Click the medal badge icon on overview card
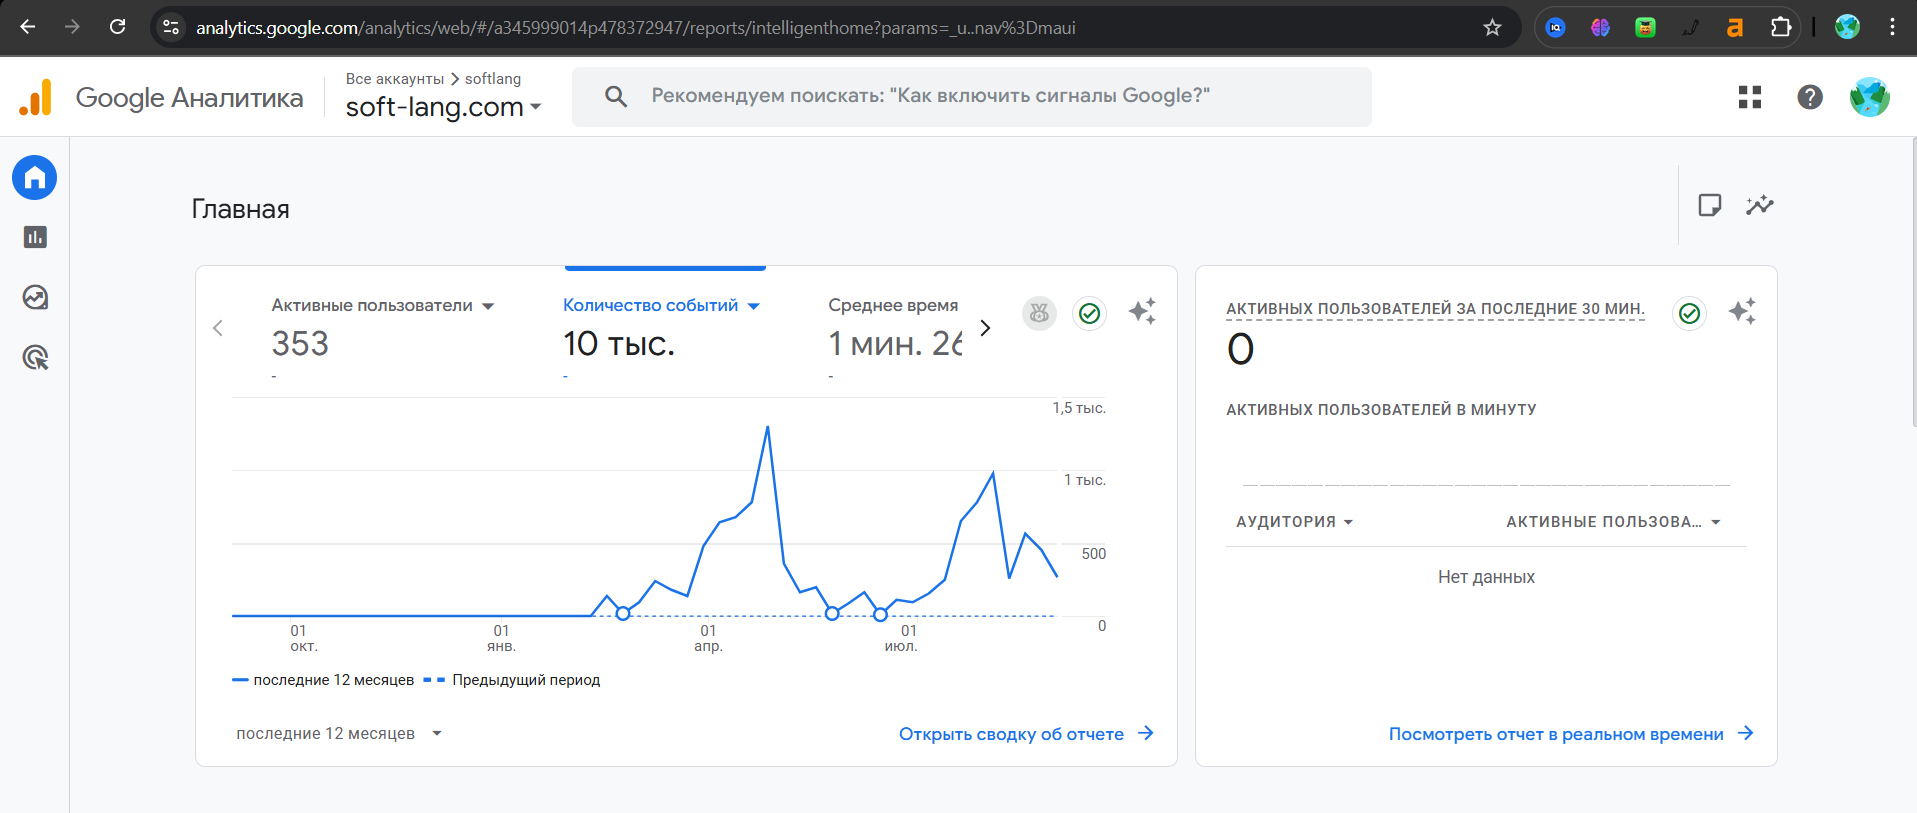The height and width of the screenshot is (813, 1917). [x=1039, y=313]
